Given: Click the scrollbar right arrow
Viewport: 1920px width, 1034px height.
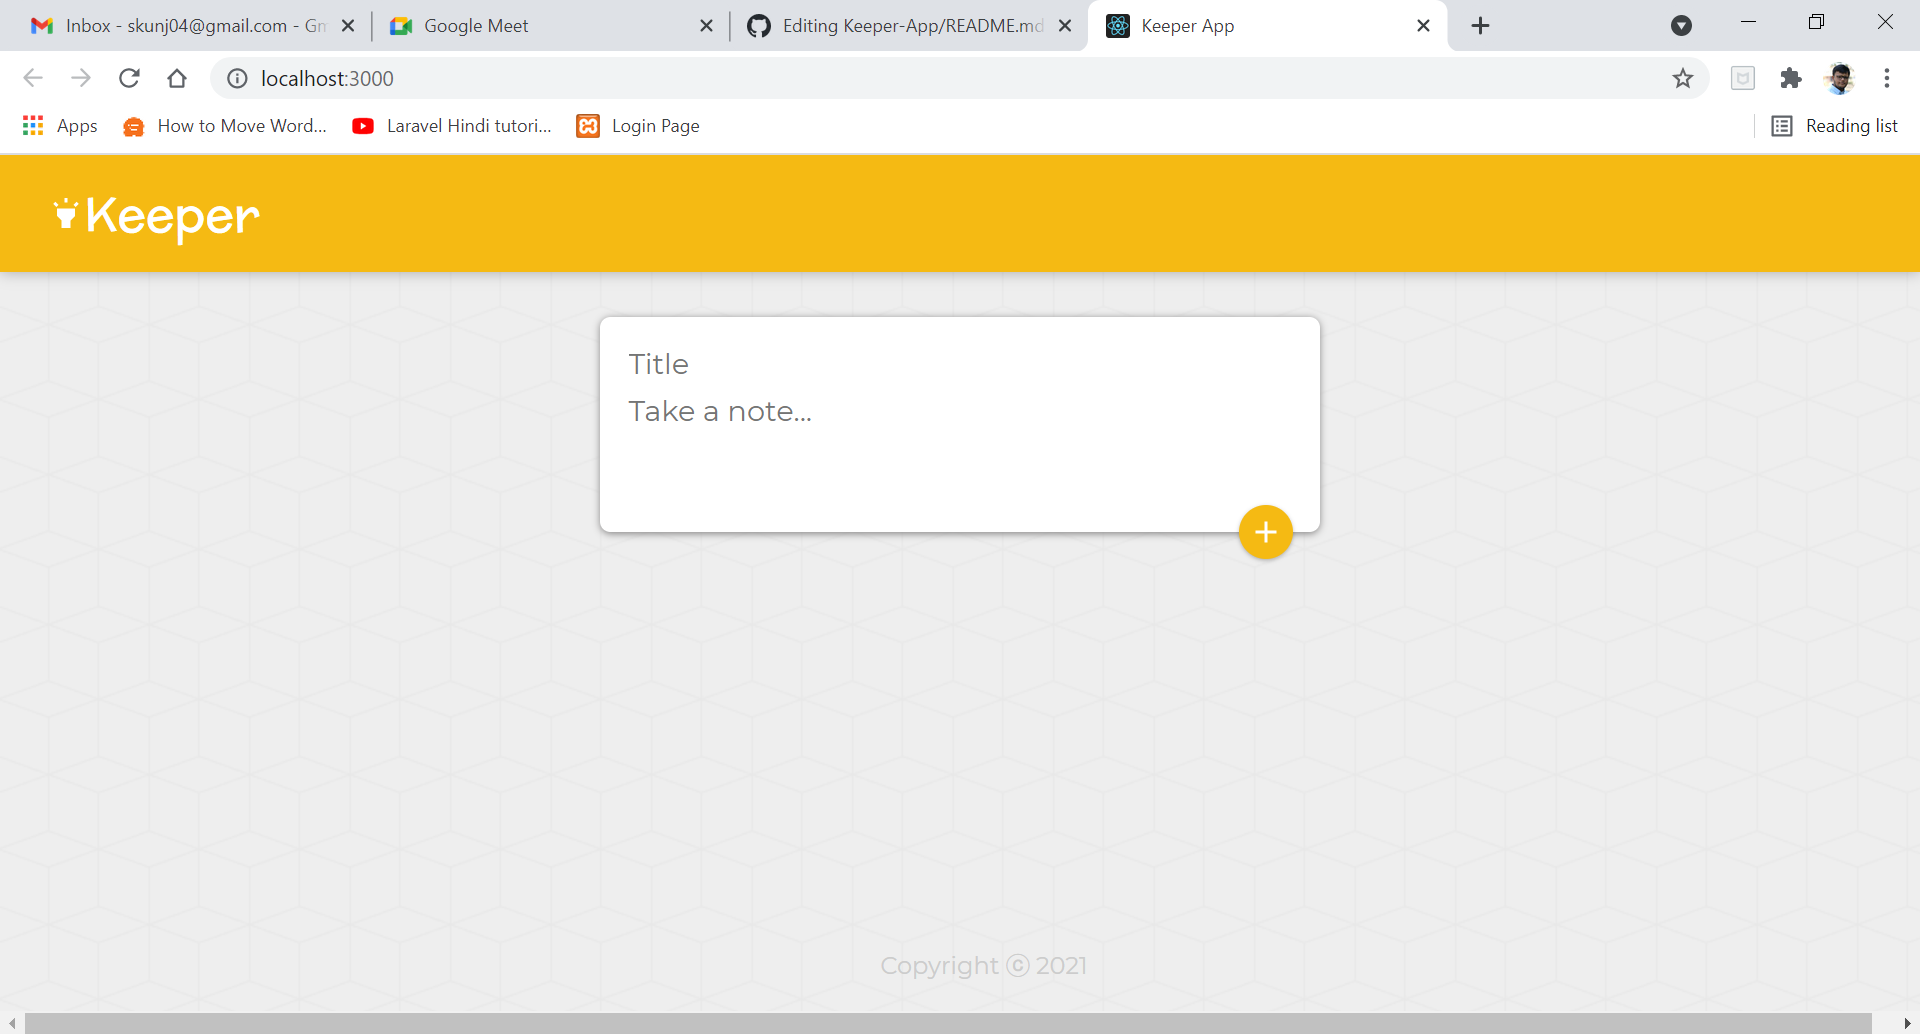Looking at the screenshot, I should 1907,1023.
